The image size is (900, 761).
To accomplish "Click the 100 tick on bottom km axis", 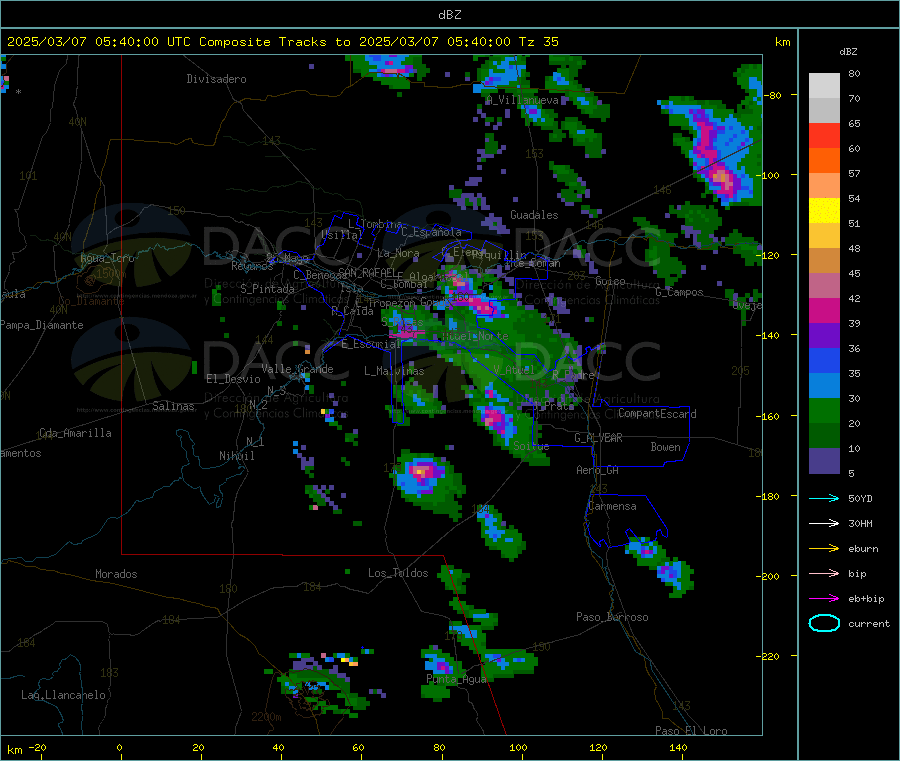I will coord(518,747).
